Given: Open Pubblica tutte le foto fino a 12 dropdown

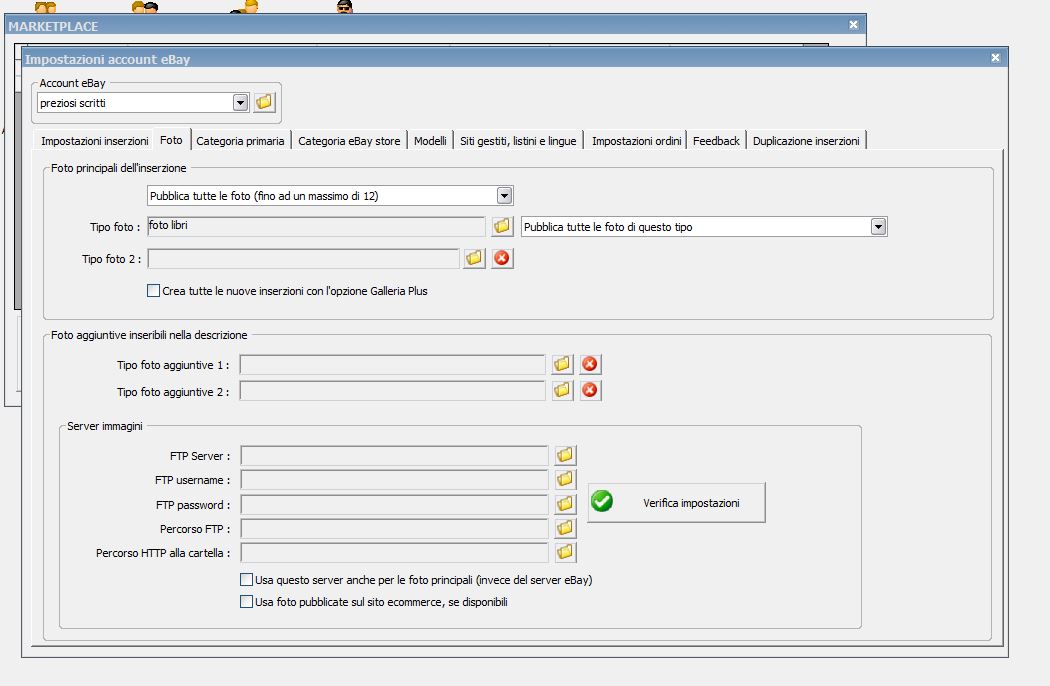Looking at the screenshot, I should [x=504, y=196].
